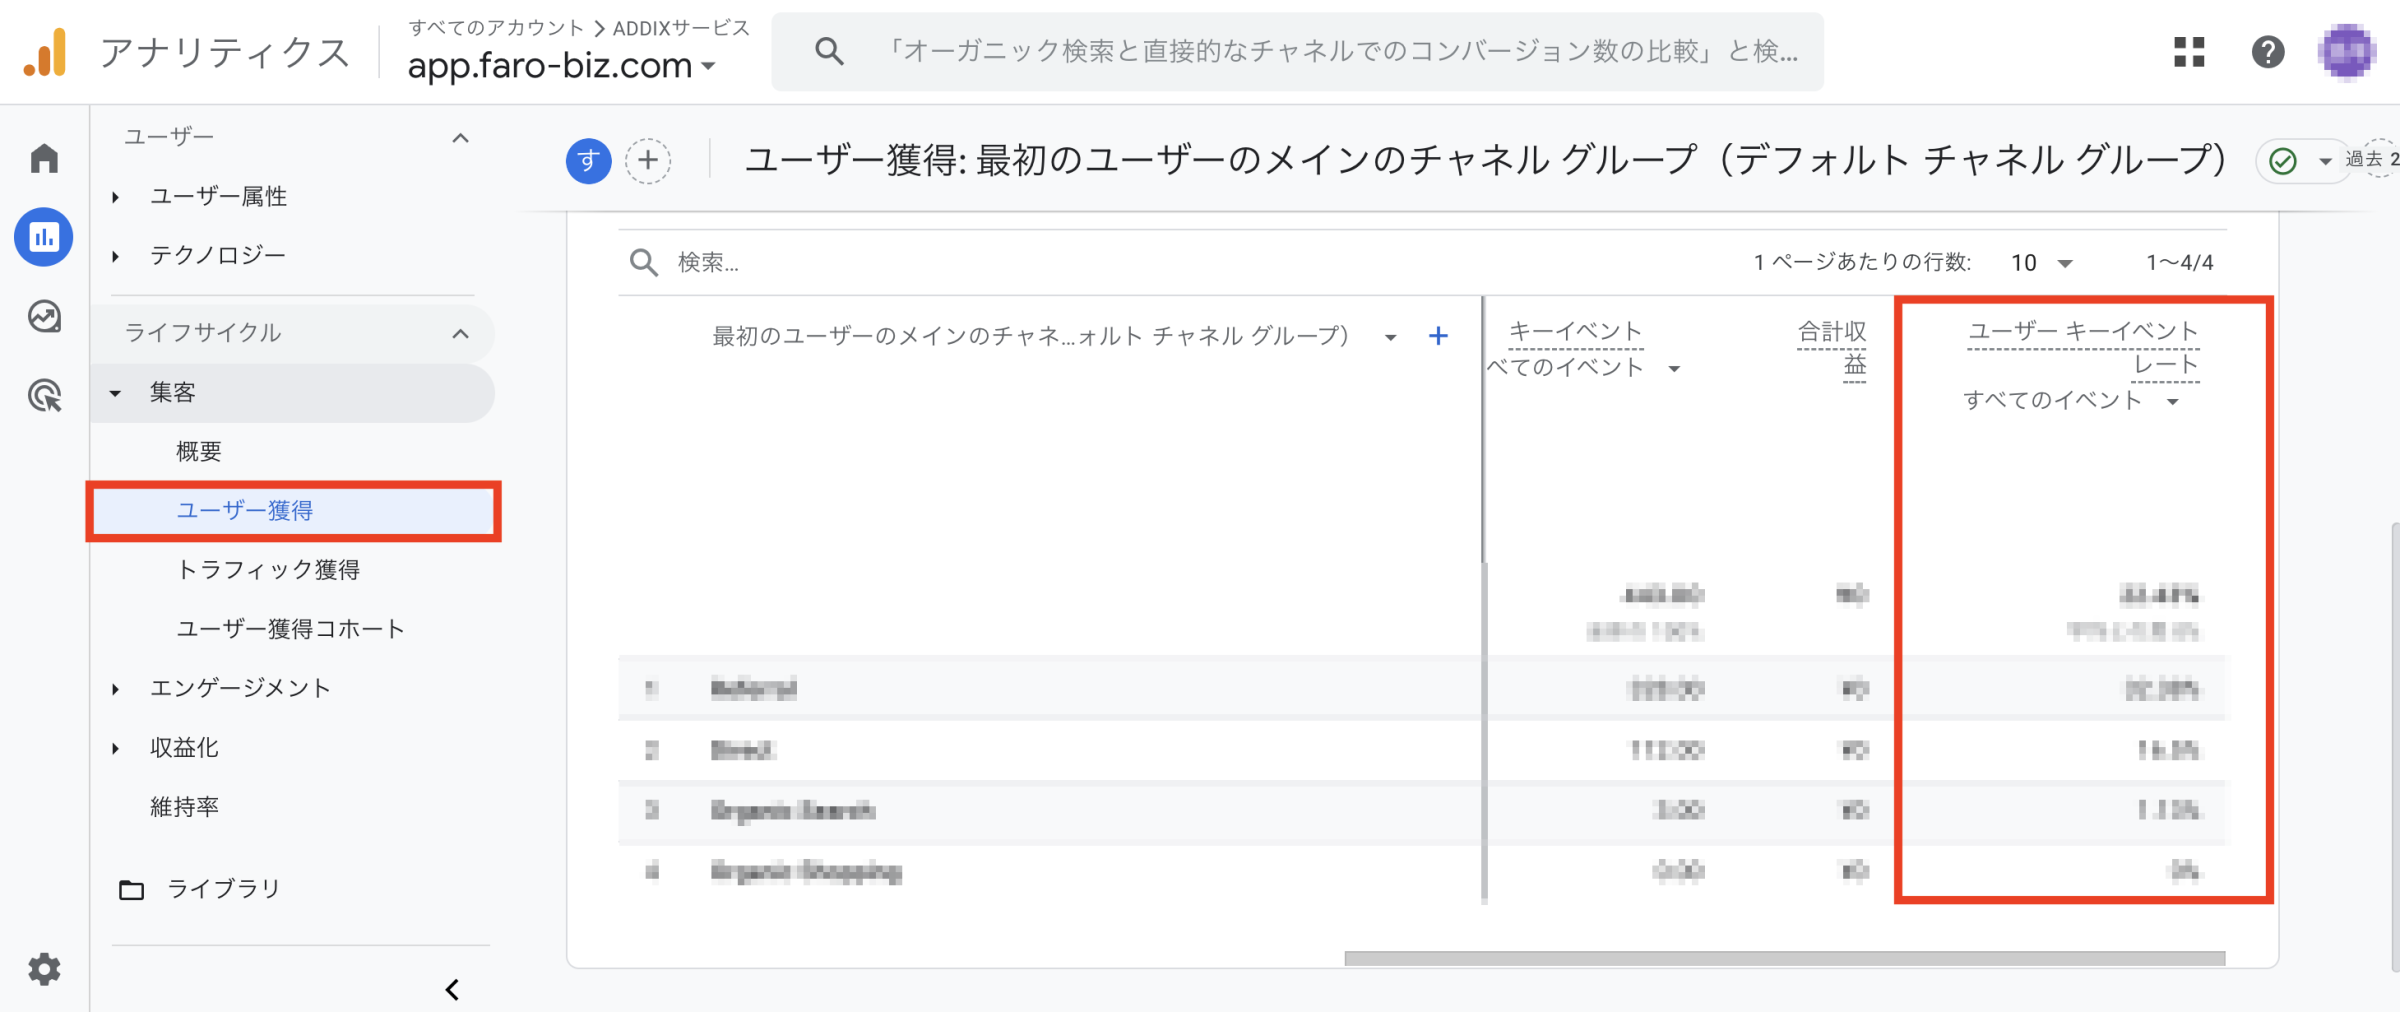Open the Explore icon in left rail
Viewport: 2400px width, 1012px height.
pos(44,317)
